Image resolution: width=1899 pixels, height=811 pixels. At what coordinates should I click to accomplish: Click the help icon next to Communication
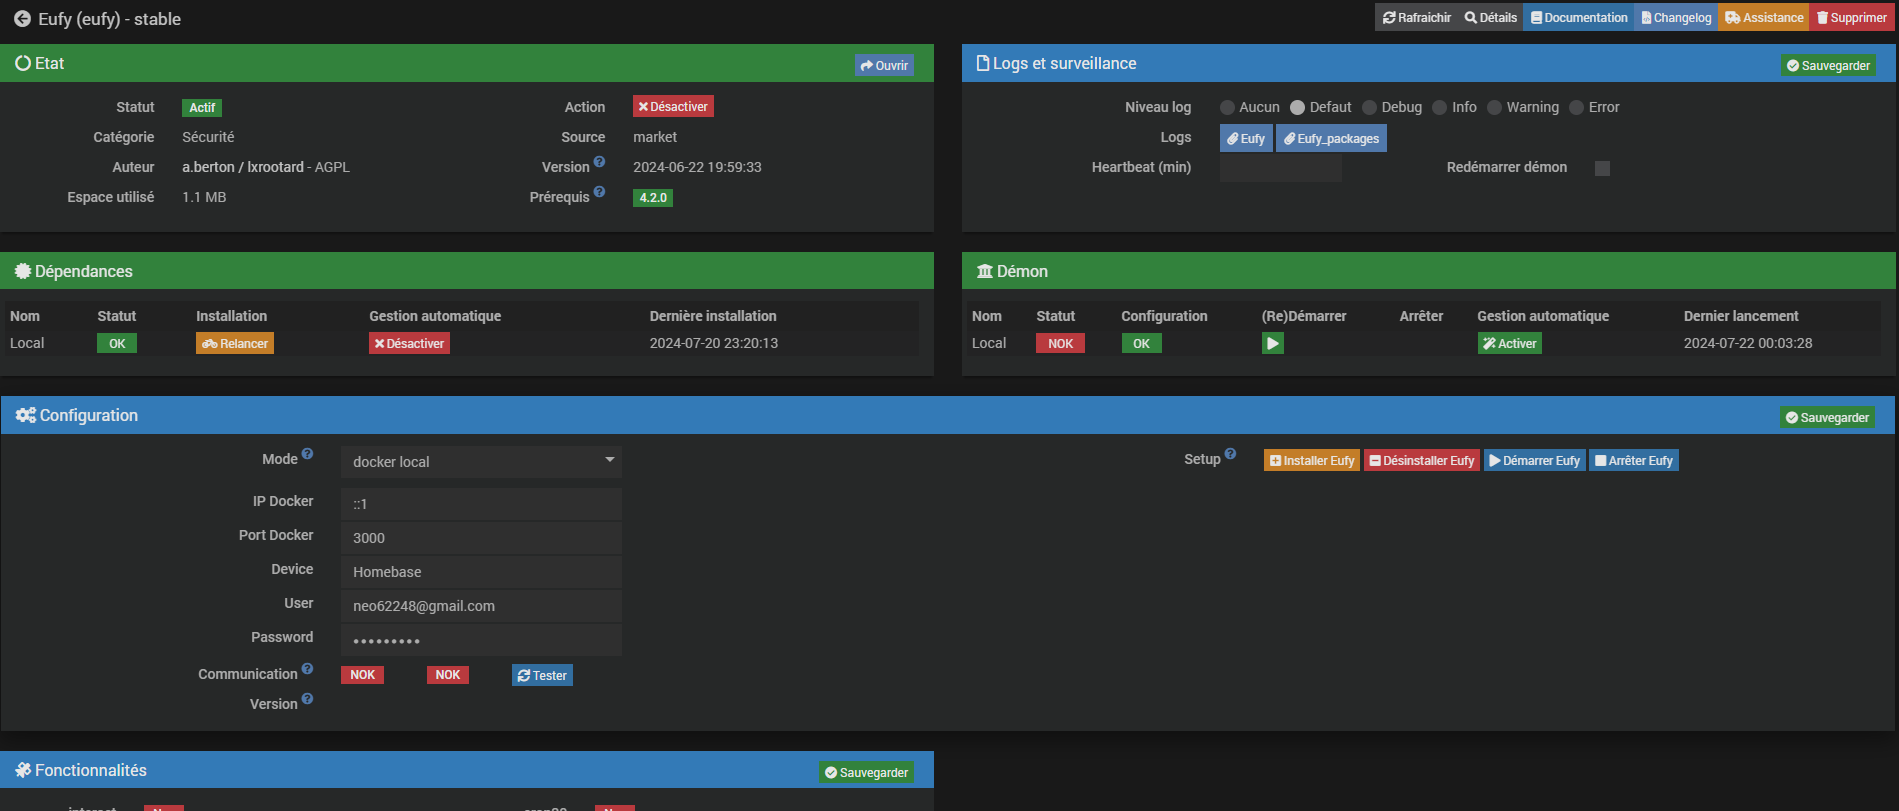307,669
